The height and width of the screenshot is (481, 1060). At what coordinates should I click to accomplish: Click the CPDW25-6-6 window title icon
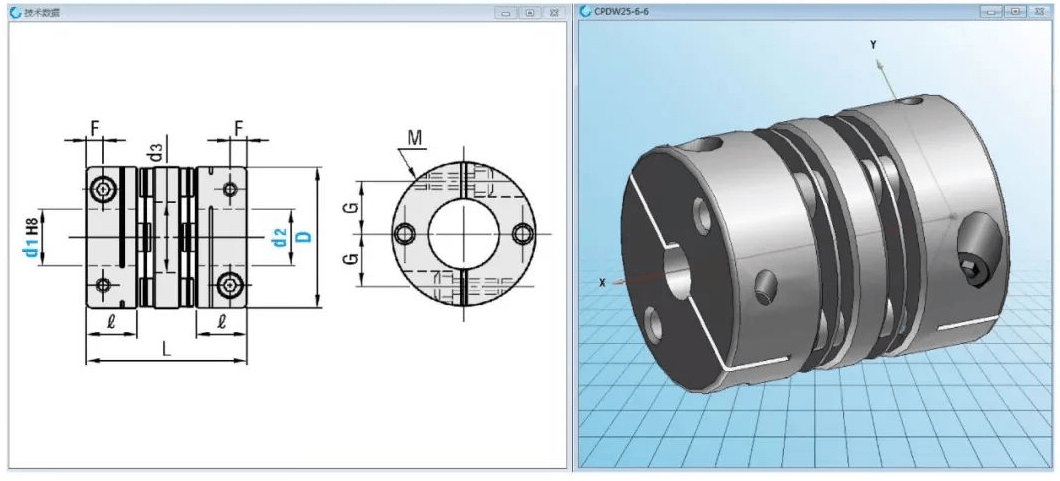click(584, 11)
